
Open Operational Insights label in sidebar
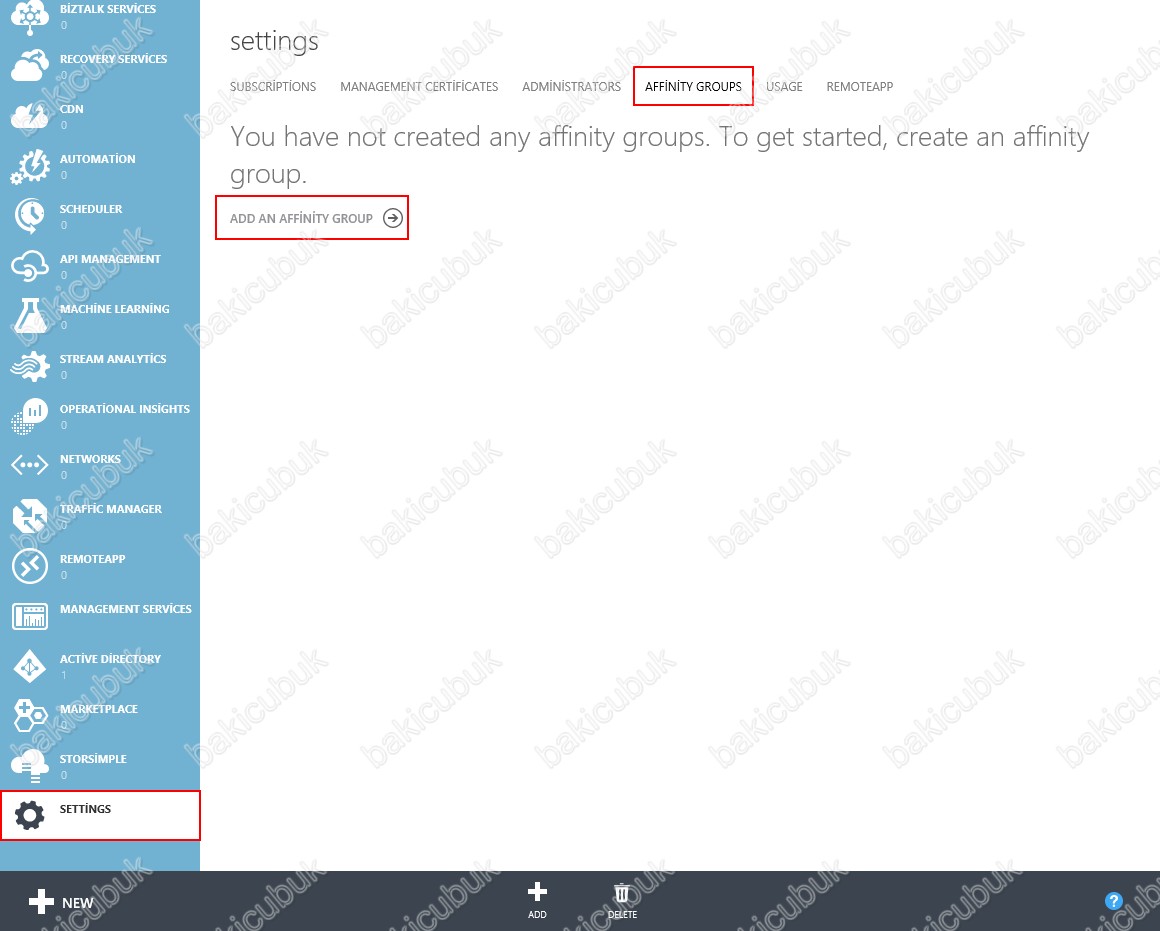pyautogui.click(x=125, y=409)
